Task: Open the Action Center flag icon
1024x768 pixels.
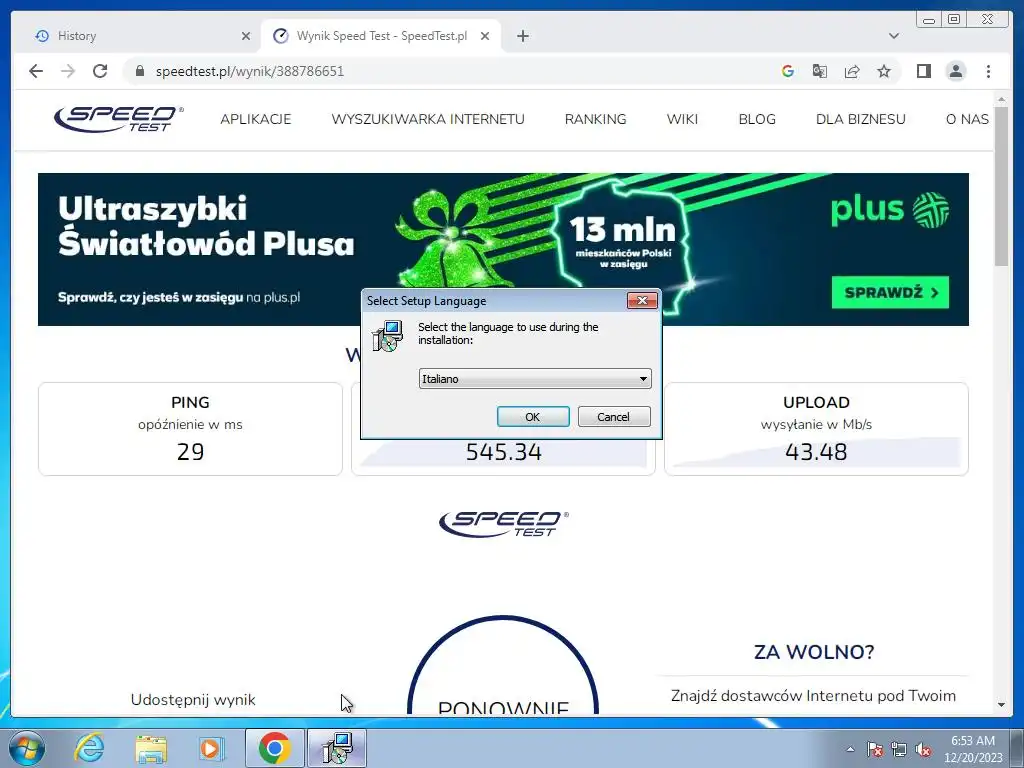Action: click(875, 749)
